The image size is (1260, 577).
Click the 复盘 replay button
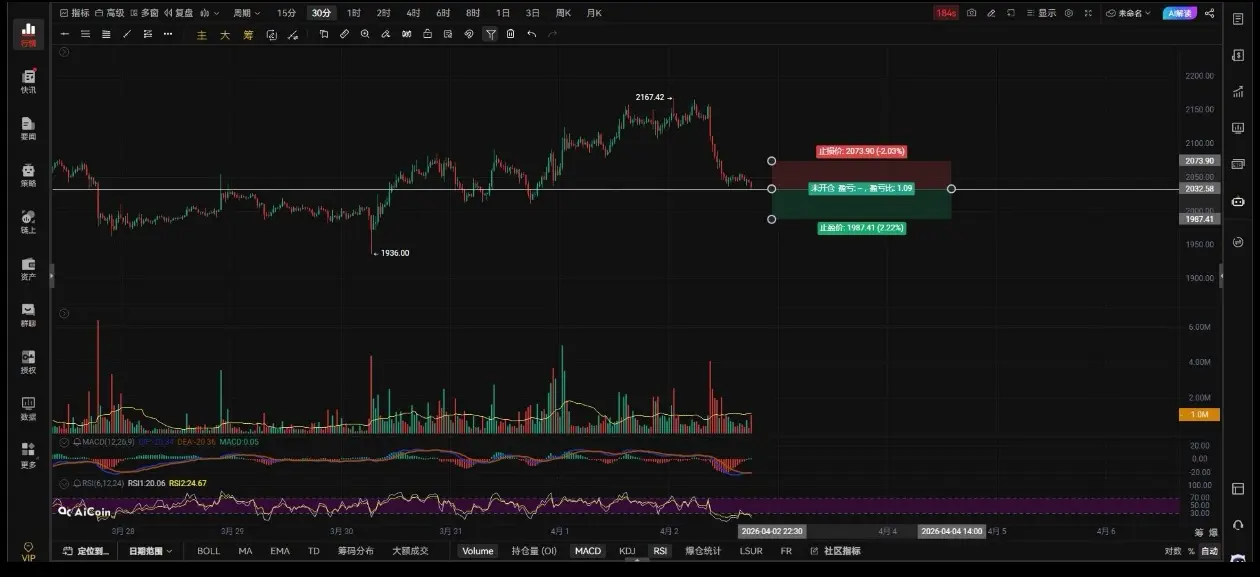coord(178,13)
